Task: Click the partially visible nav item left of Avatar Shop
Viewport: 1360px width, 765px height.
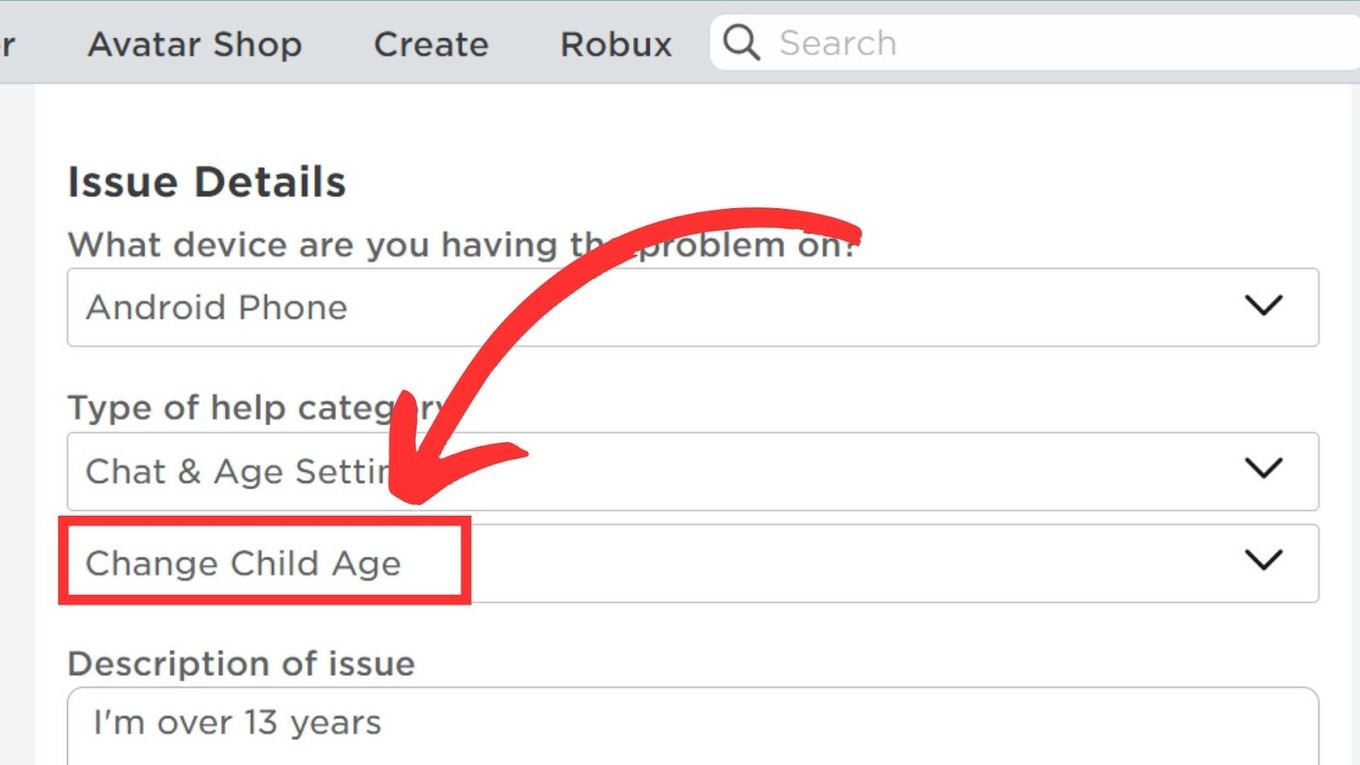Action: [x=7, y=44]
